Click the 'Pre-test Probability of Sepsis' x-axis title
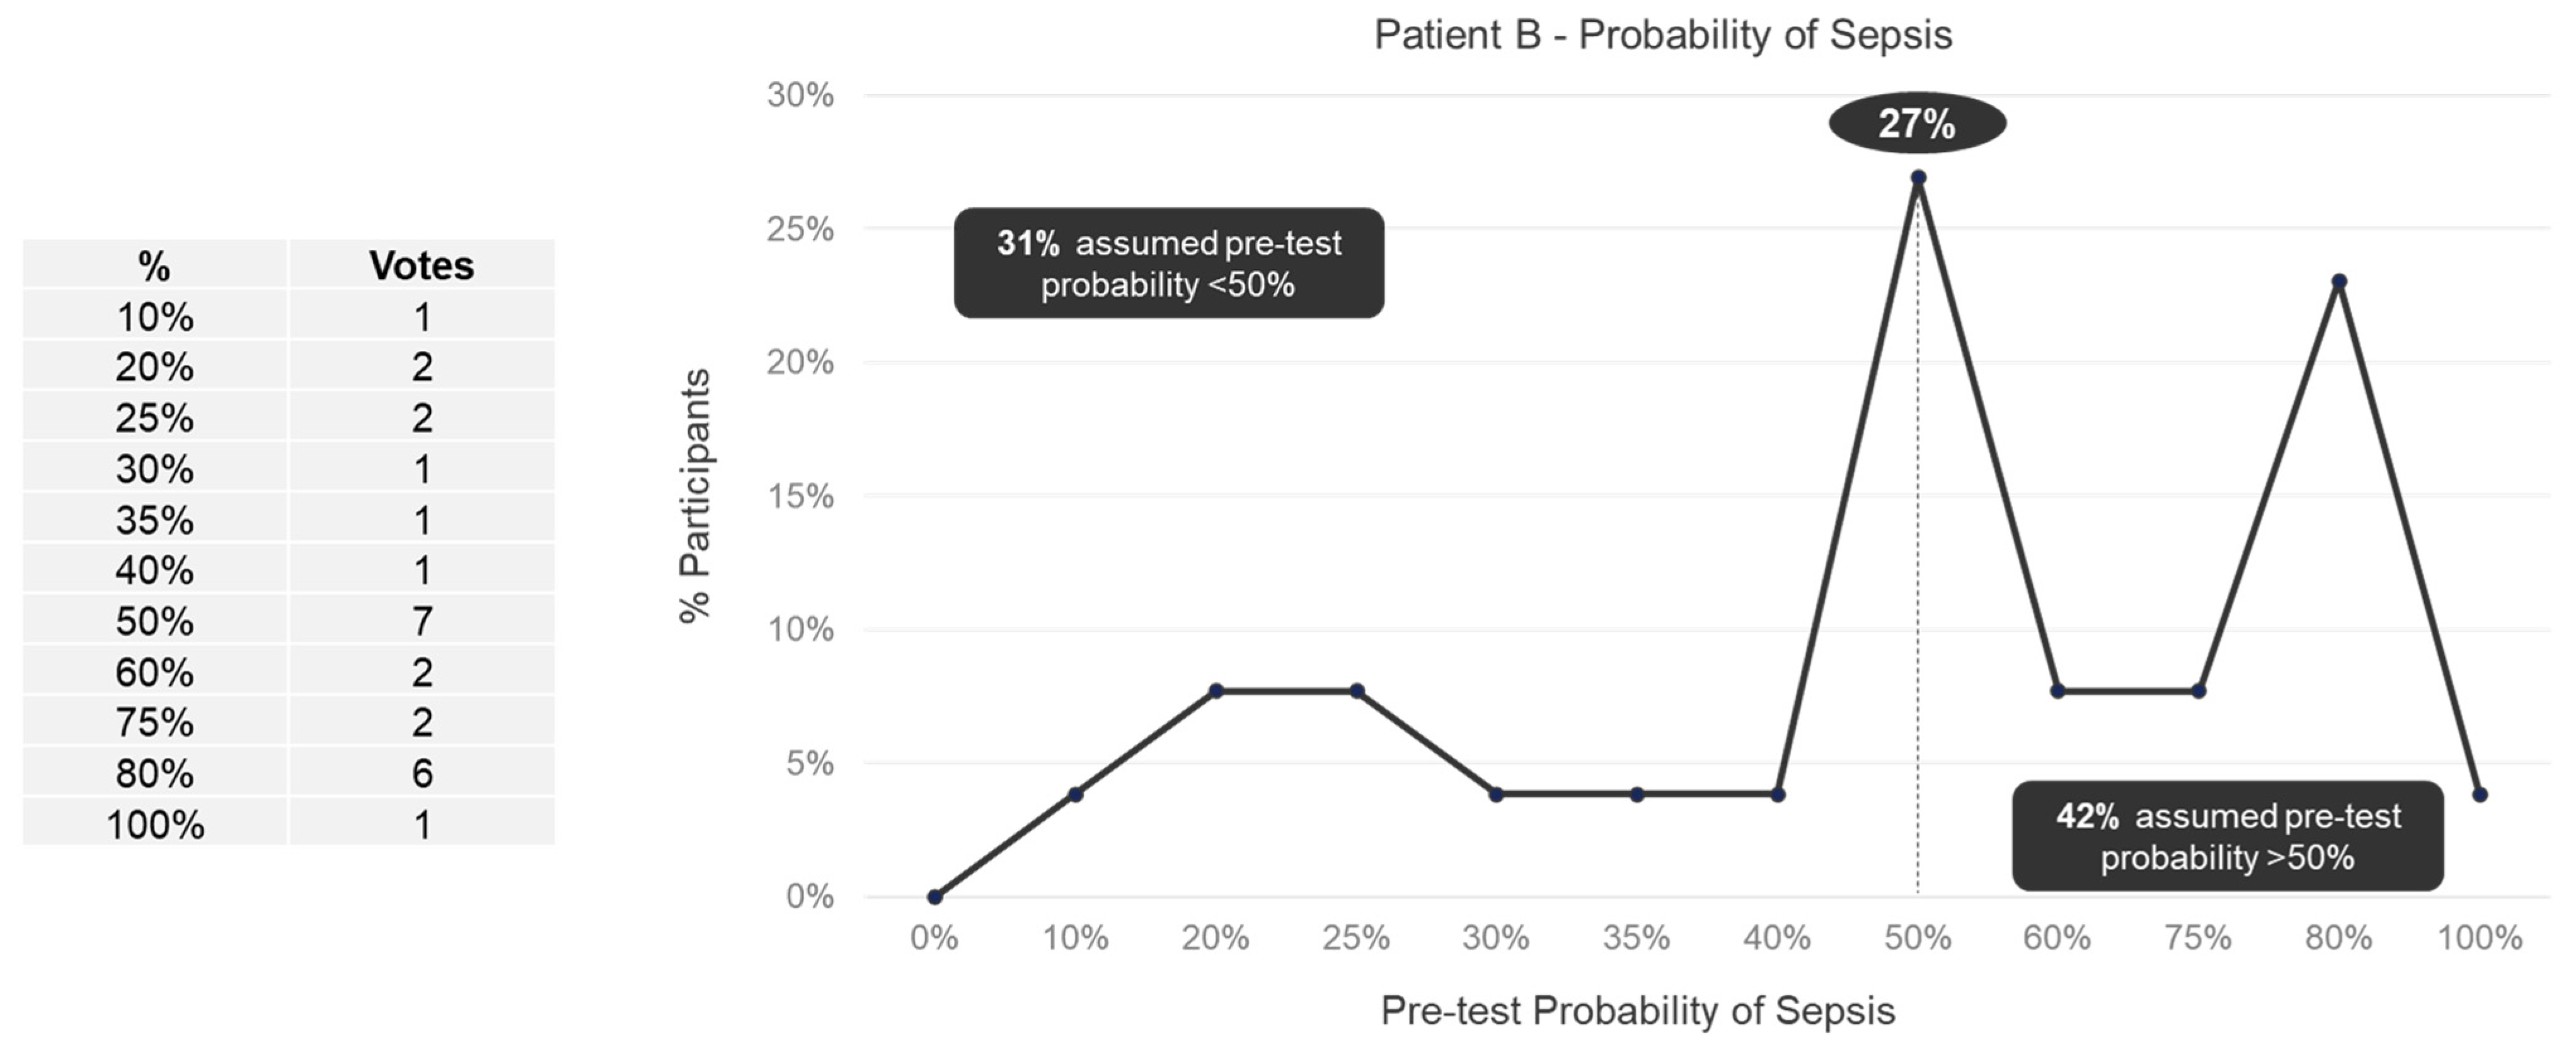Viewport: 2576px width, 1054px height. [1637, 1011]
